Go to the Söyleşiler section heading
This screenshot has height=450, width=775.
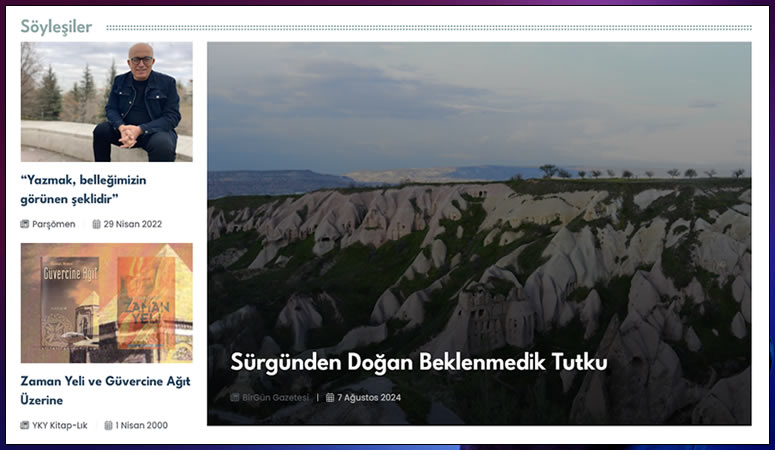click(x=56, y=27)
